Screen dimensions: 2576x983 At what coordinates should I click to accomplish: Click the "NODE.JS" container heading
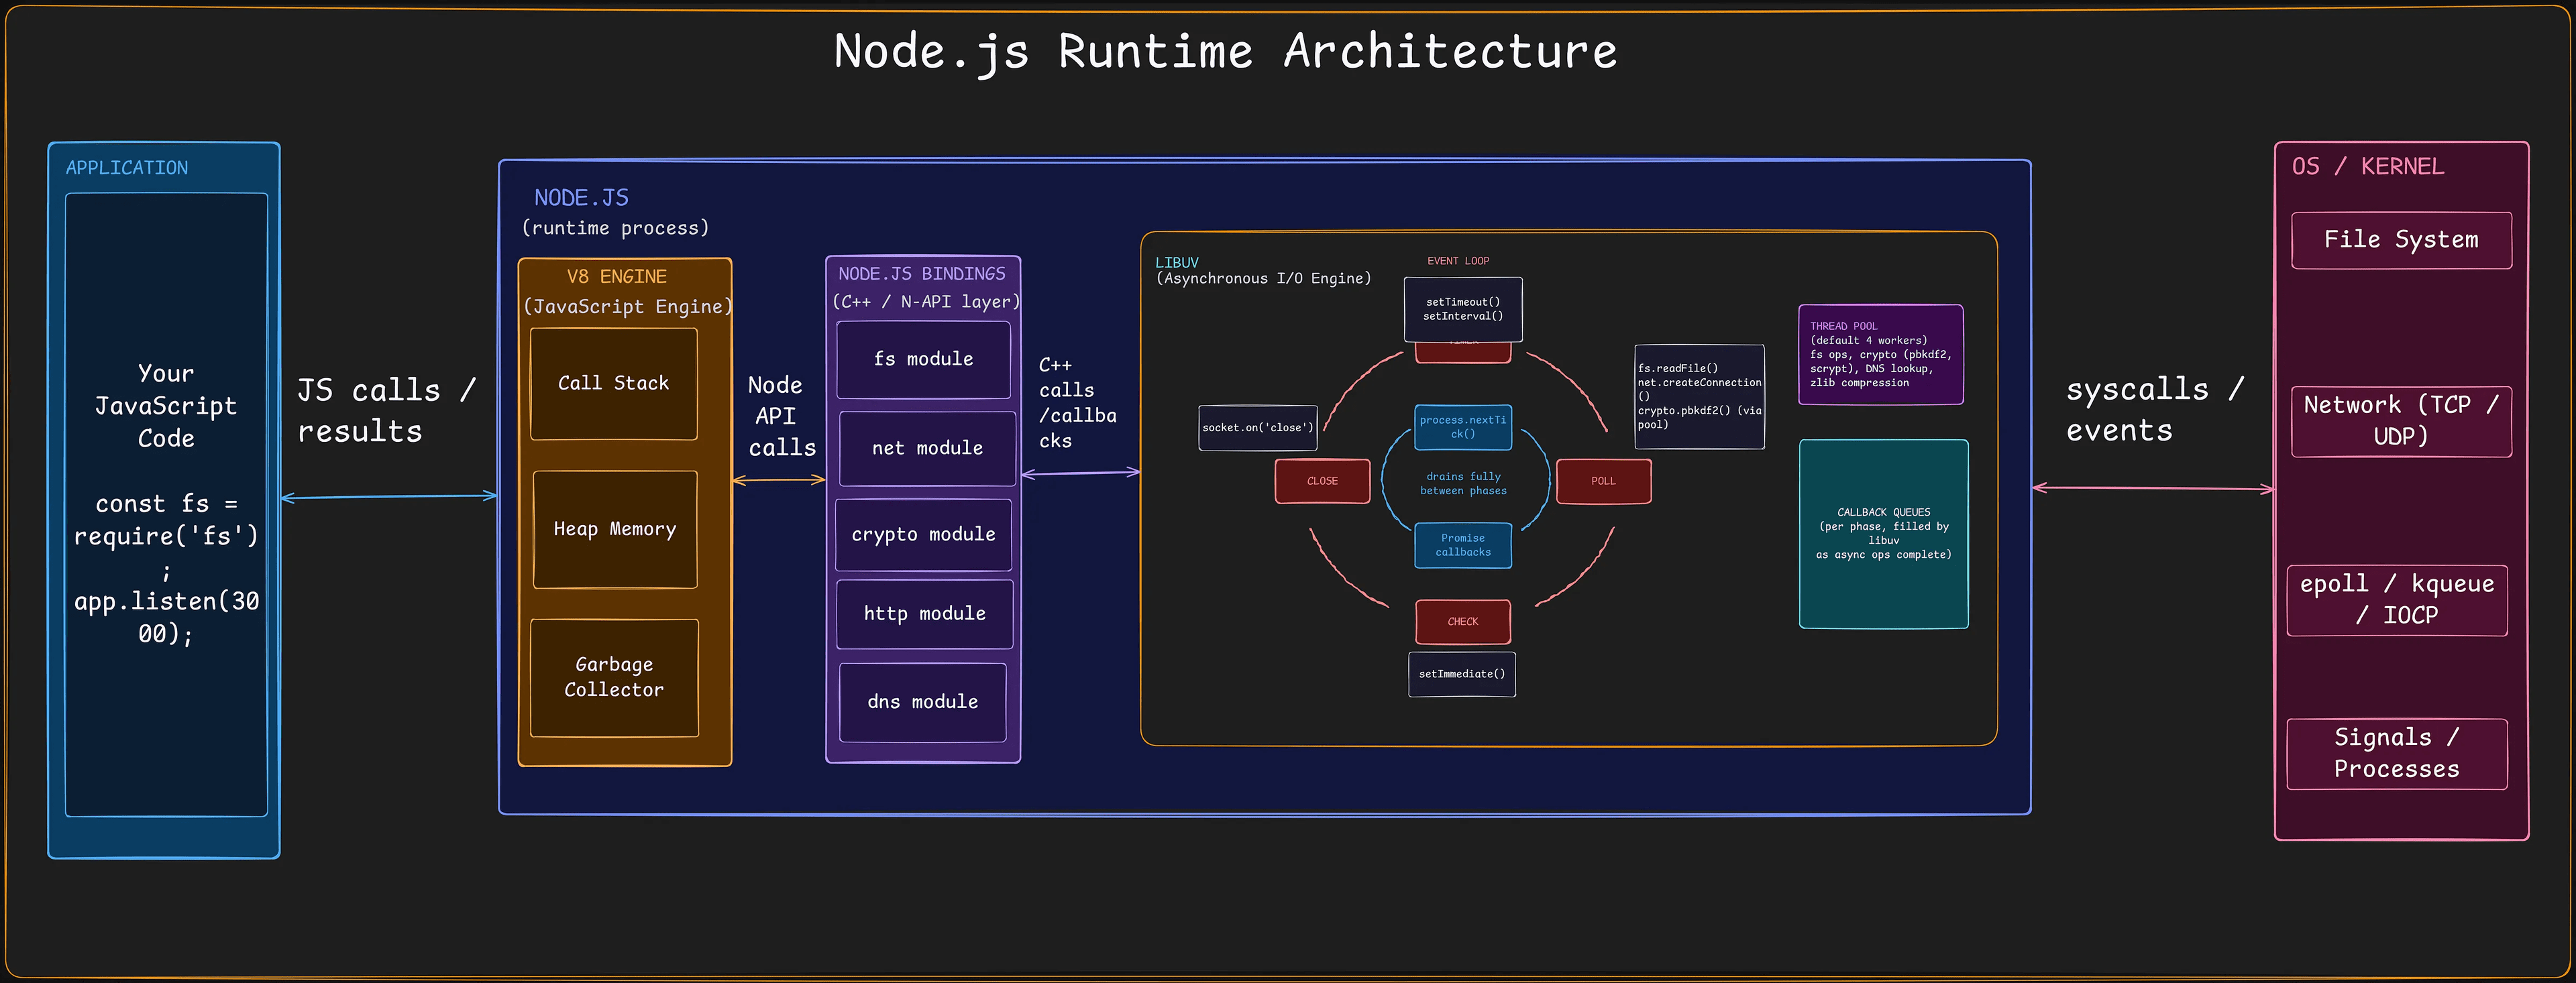[581, 198]
